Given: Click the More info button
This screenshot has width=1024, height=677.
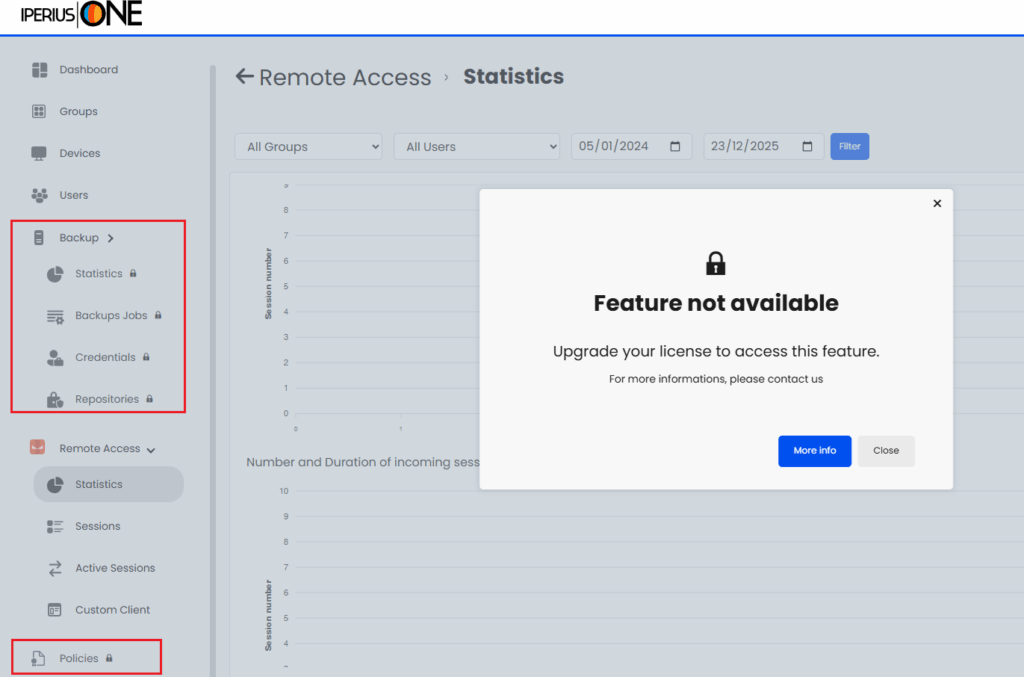Looking at the screenshot, I should point(814,451).
